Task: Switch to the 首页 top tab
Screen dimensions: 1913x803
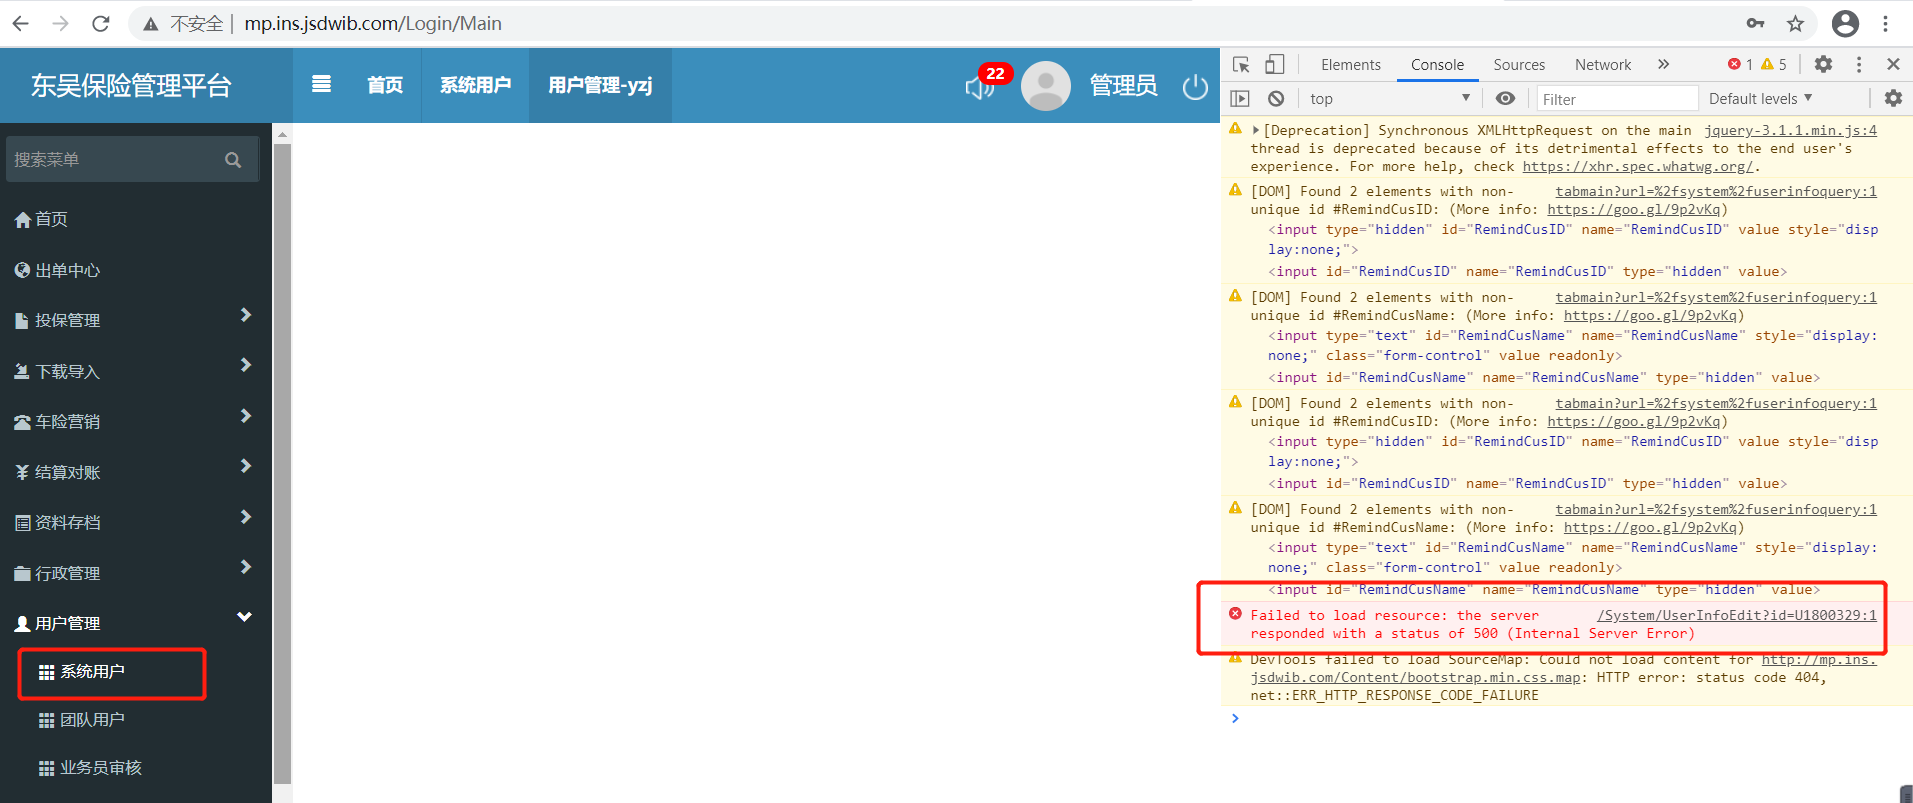Action: click(x=385, y=85)
